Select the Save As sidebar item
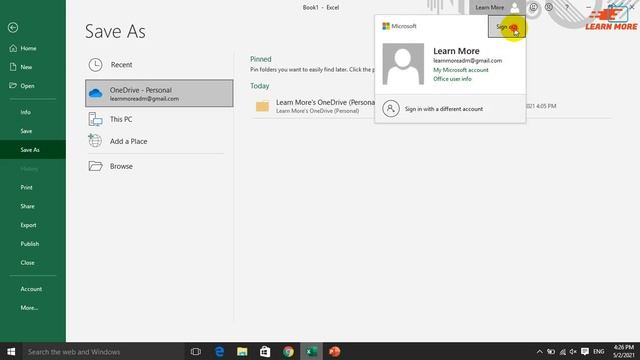Screen dimensions: 640x360 coord(33,150)
